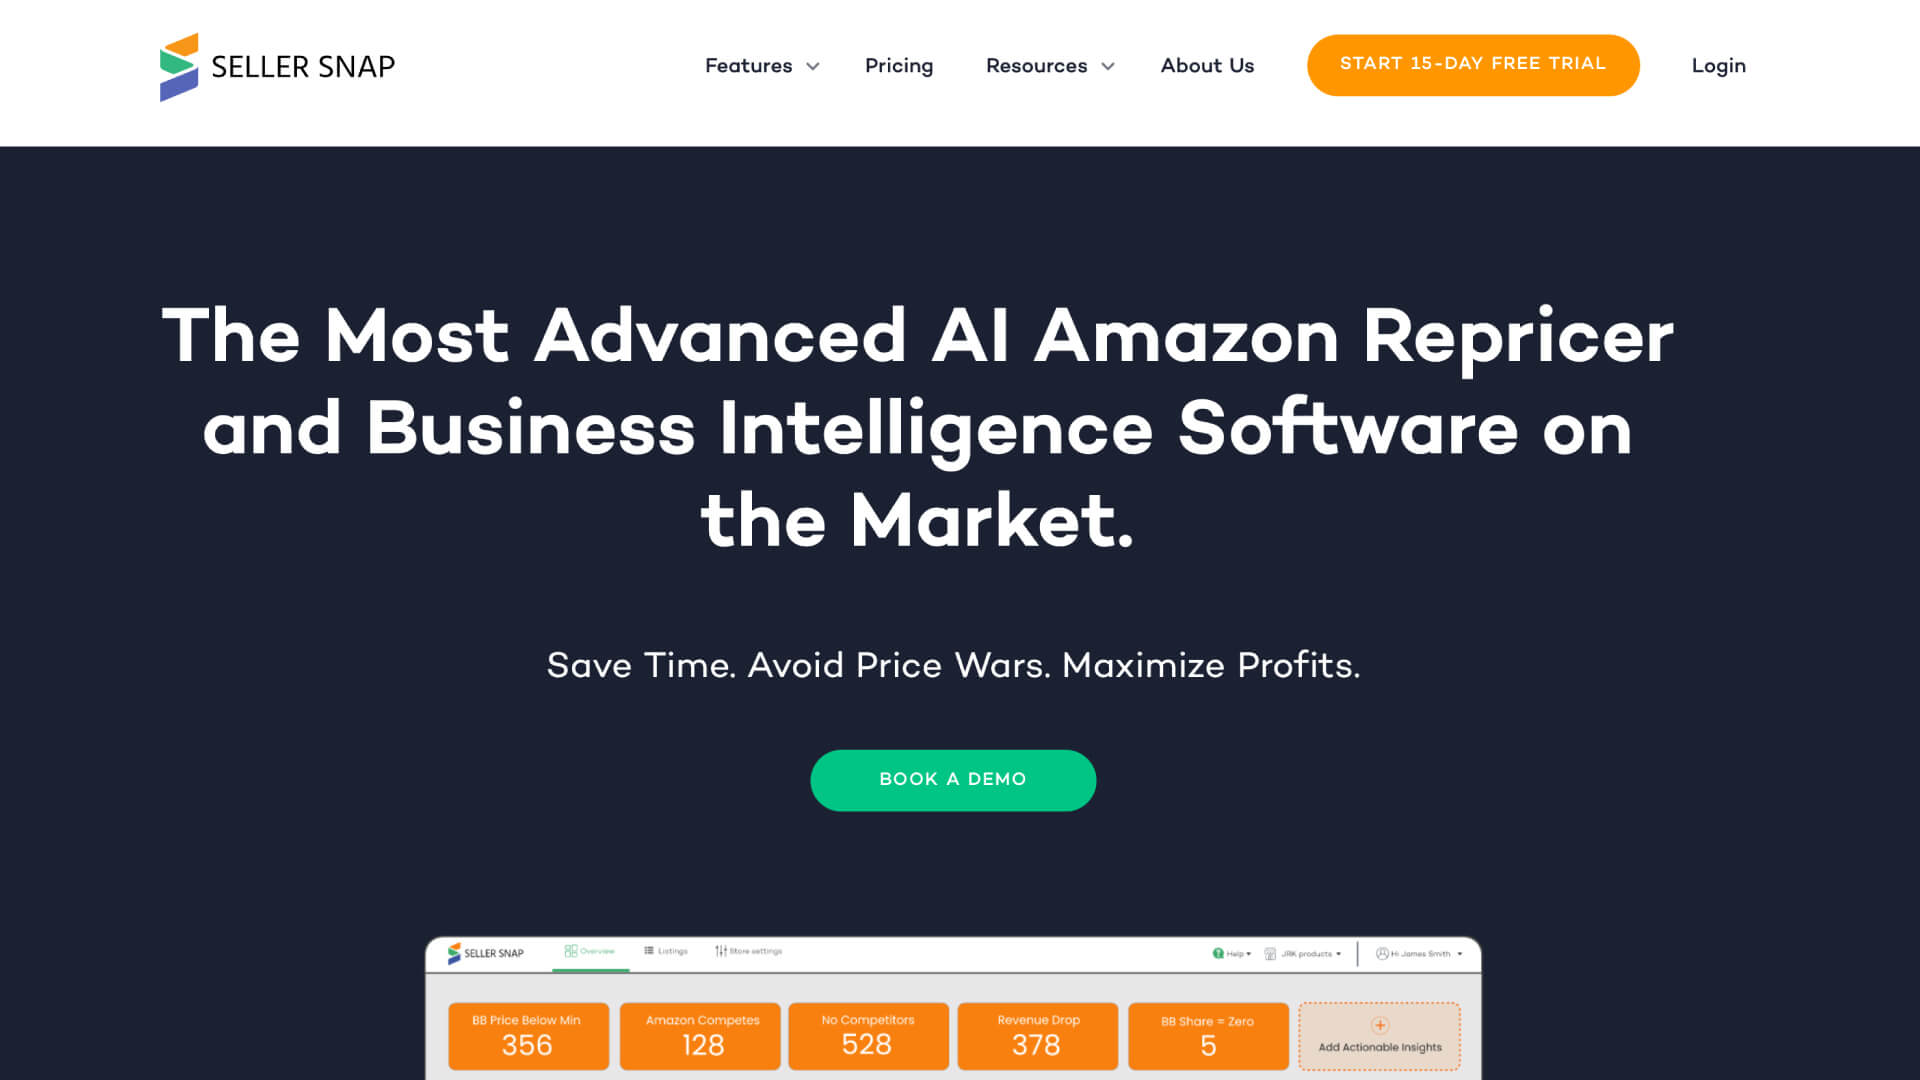The width and height of the screenshot is (1920, 1080).
Task: Click the Listings tab icon in dashboard
Action: coord(650,951)
